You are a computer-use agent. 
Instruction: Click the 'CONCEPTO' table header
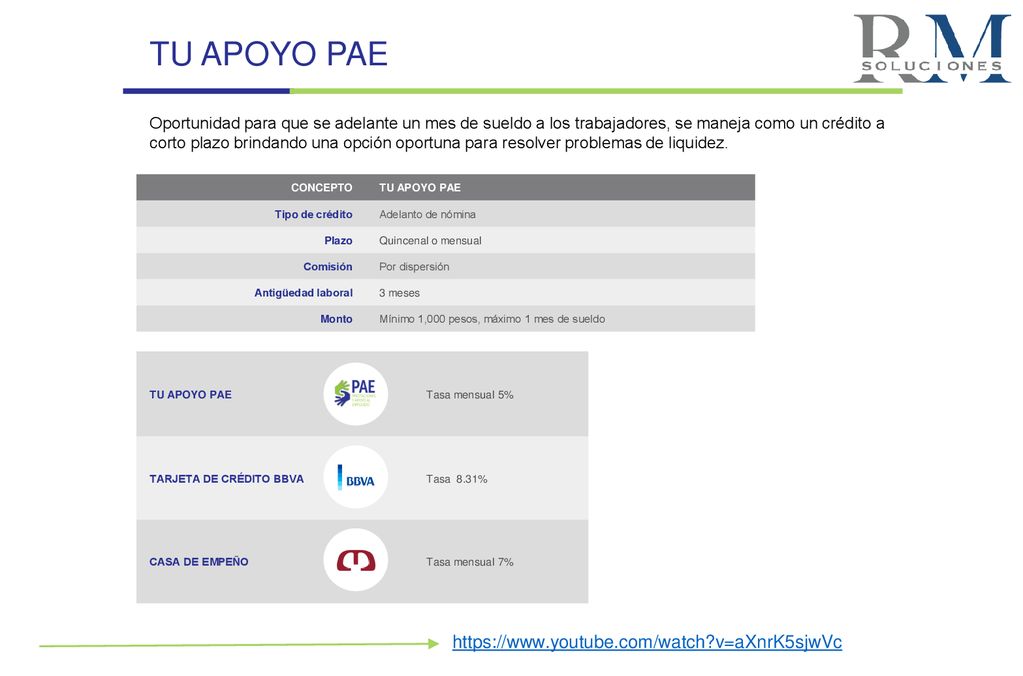322,188
